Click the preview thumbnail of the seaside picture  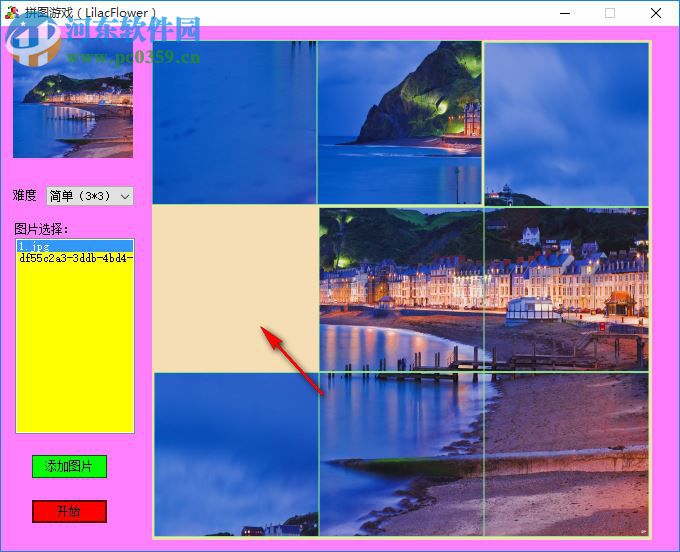click(73, 98)
